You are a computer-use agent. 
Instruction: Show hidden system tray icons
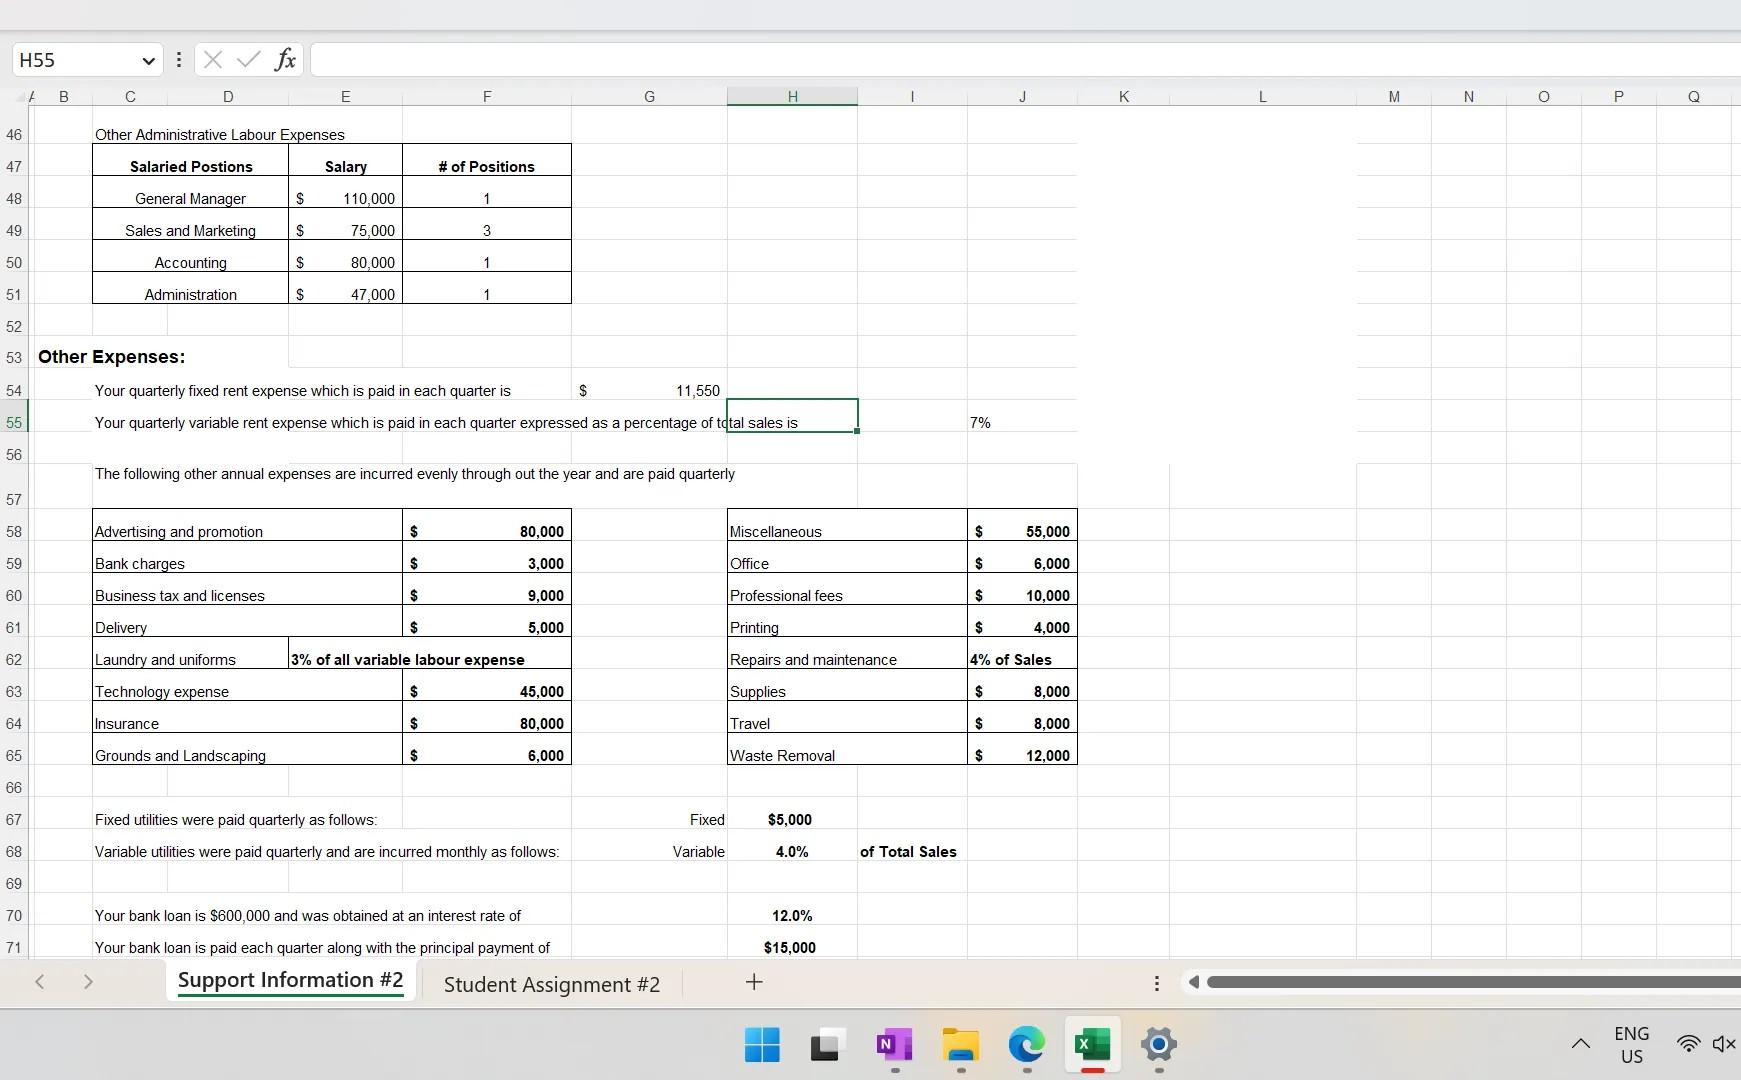[x=1580, y=1044]
